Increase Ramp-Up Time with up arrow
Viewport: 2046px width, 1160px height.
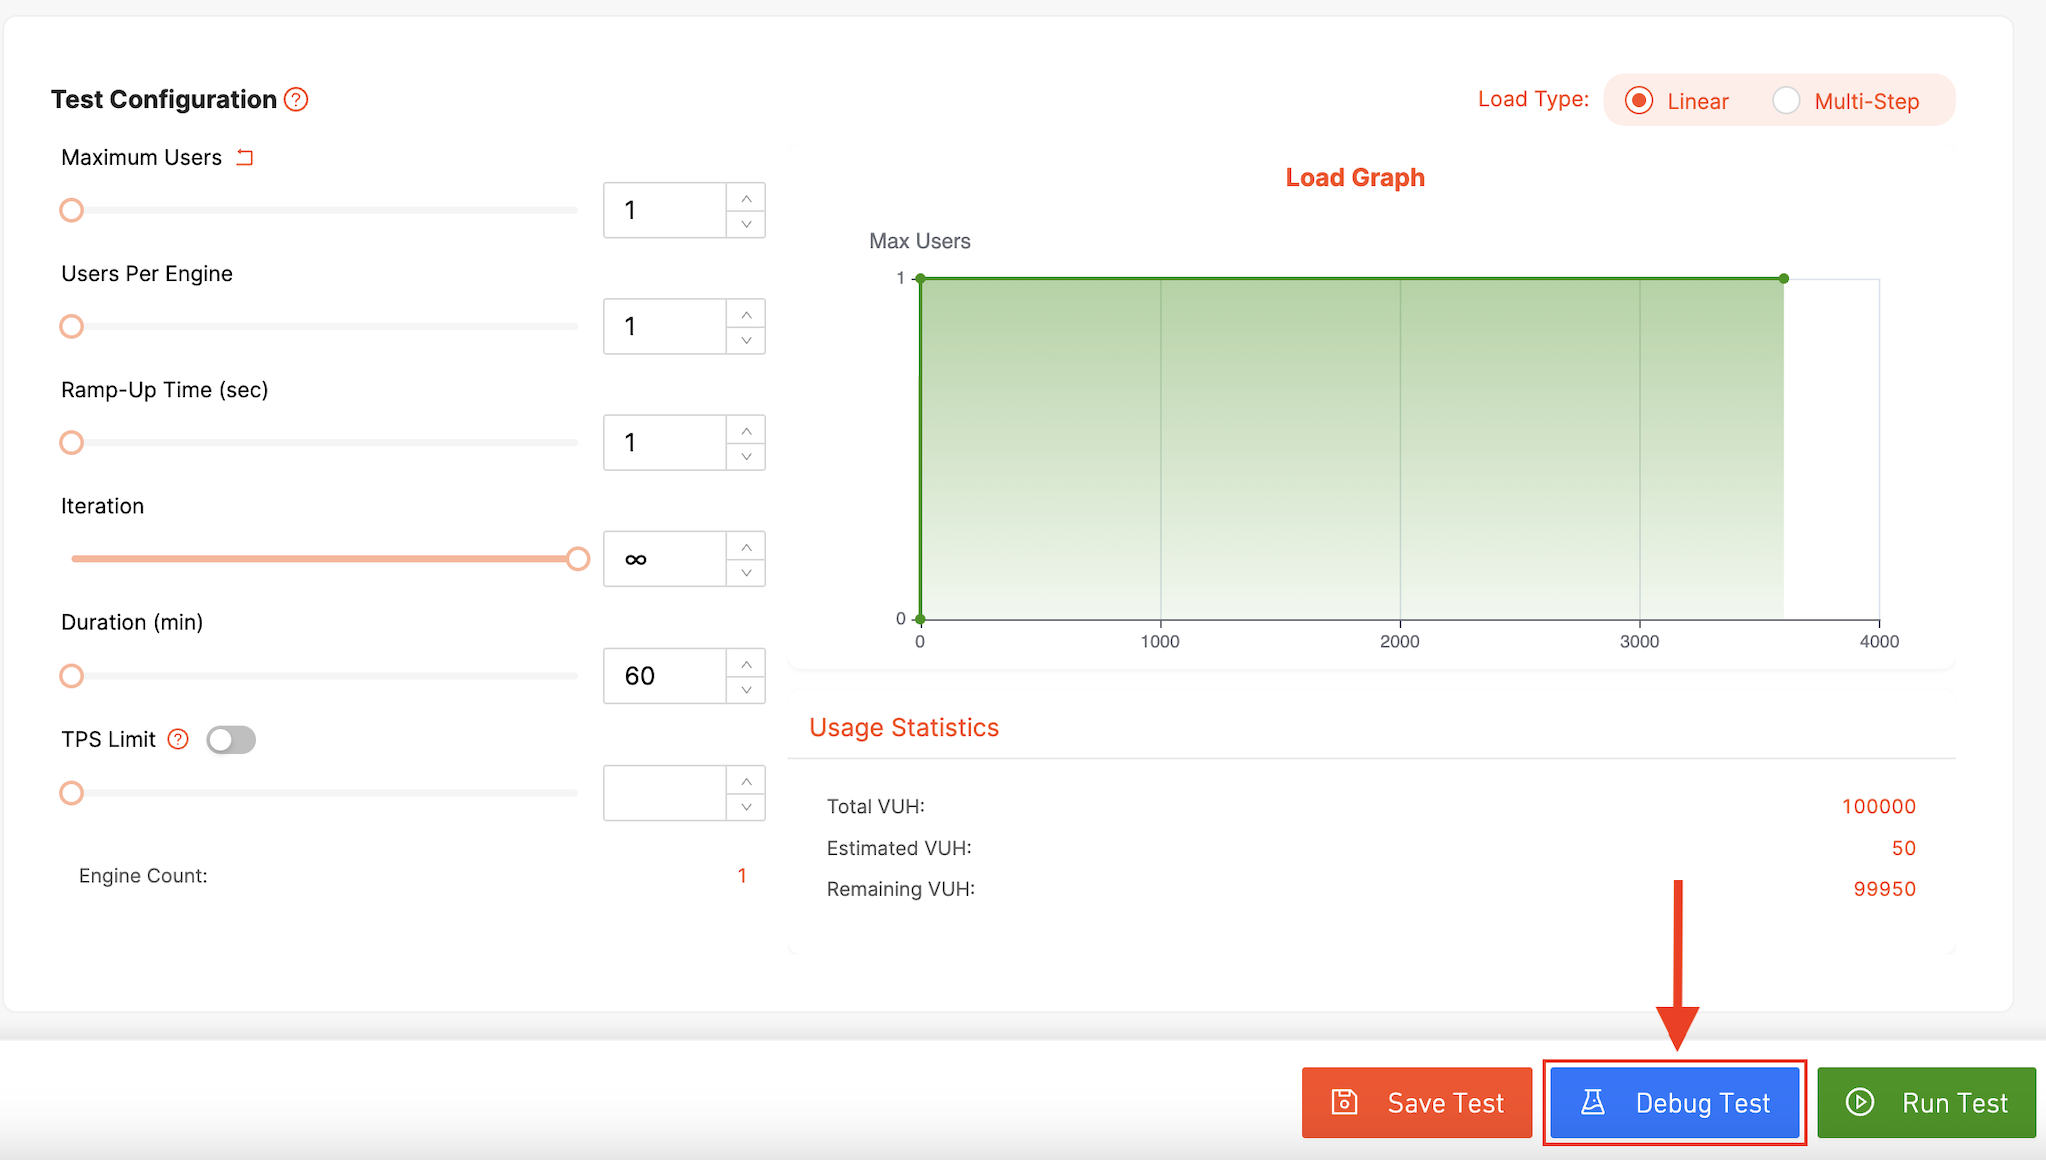click(x=746, y=430)
